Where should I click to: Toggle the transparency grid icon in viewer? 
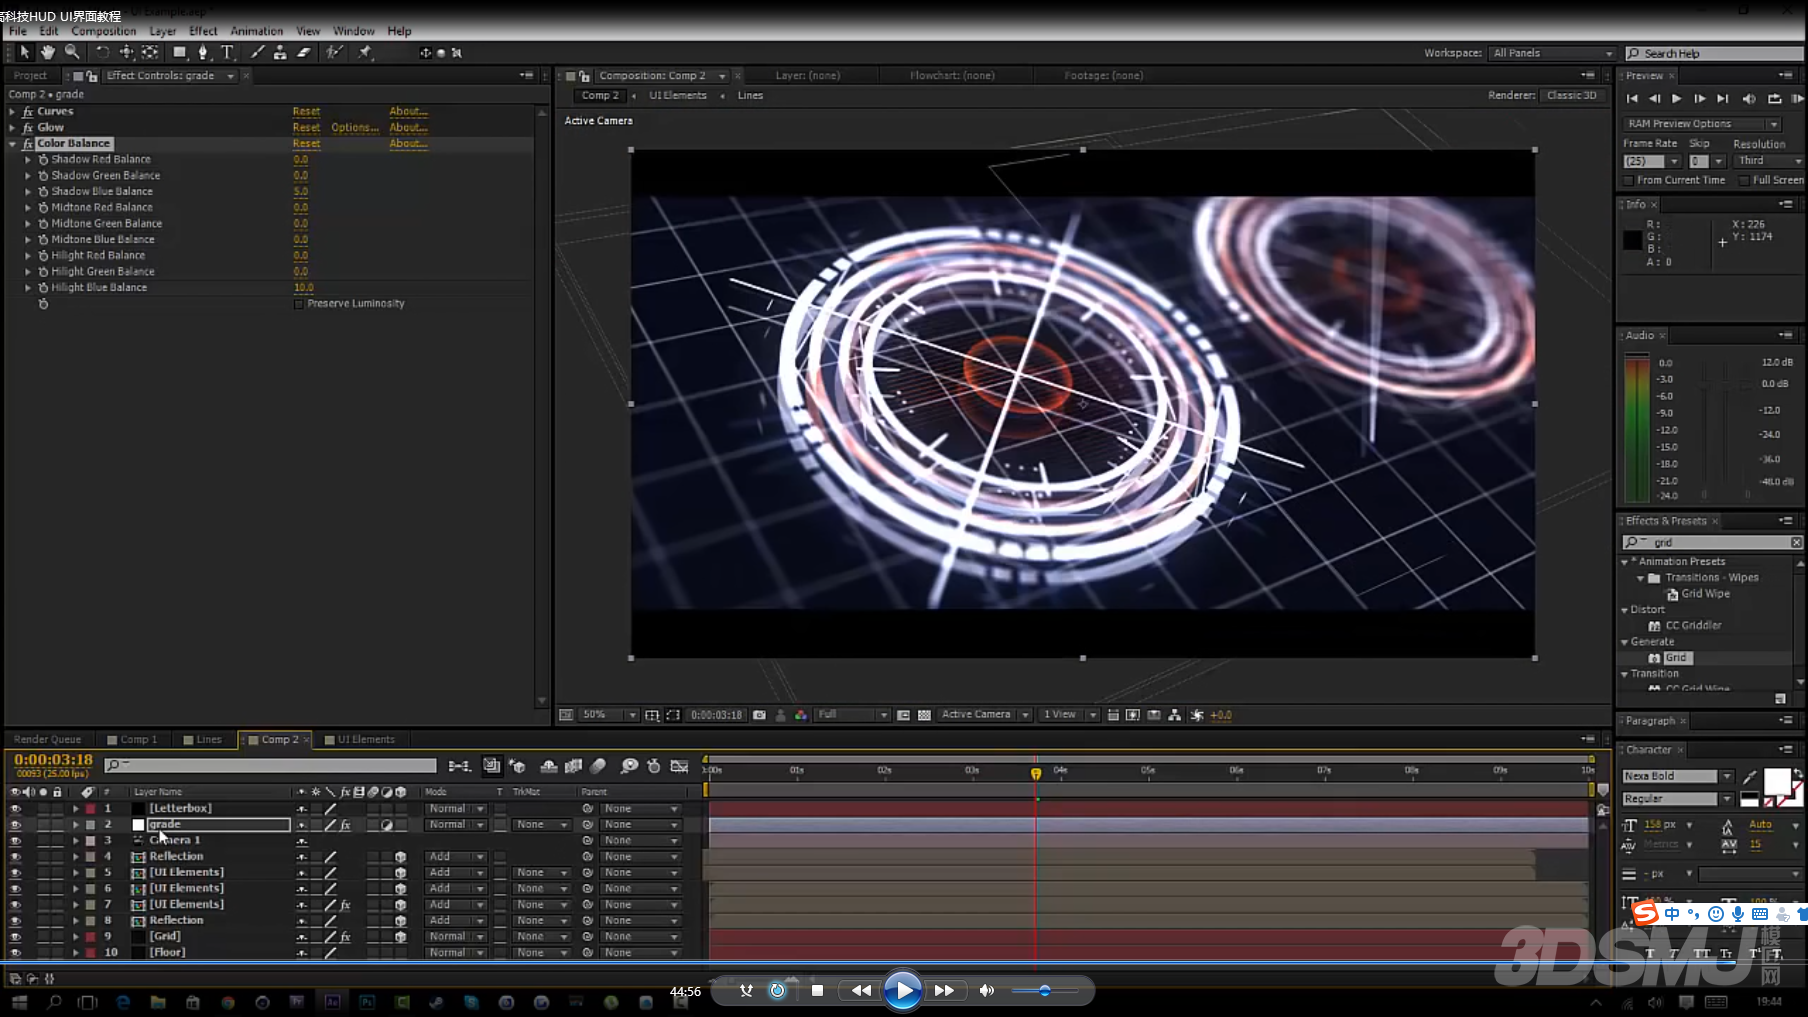[924, 715]
